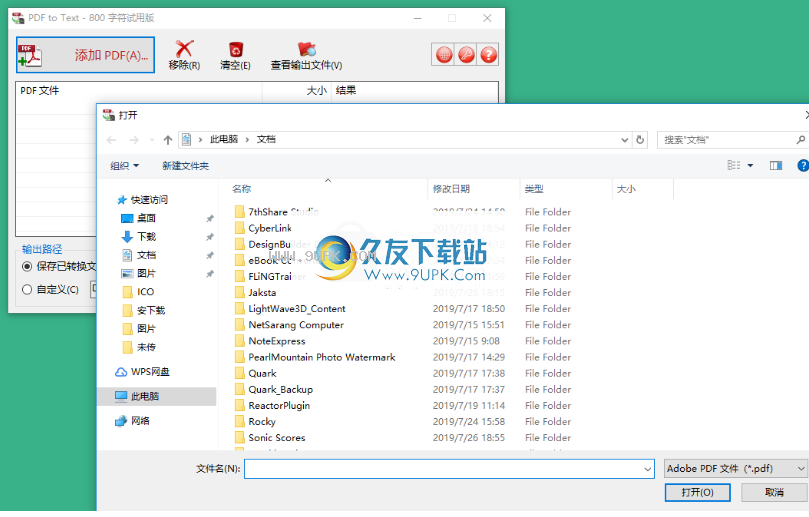809x517 pixels.
Task: Open recent locations dropdown arrow
Action: coord(152,140)
